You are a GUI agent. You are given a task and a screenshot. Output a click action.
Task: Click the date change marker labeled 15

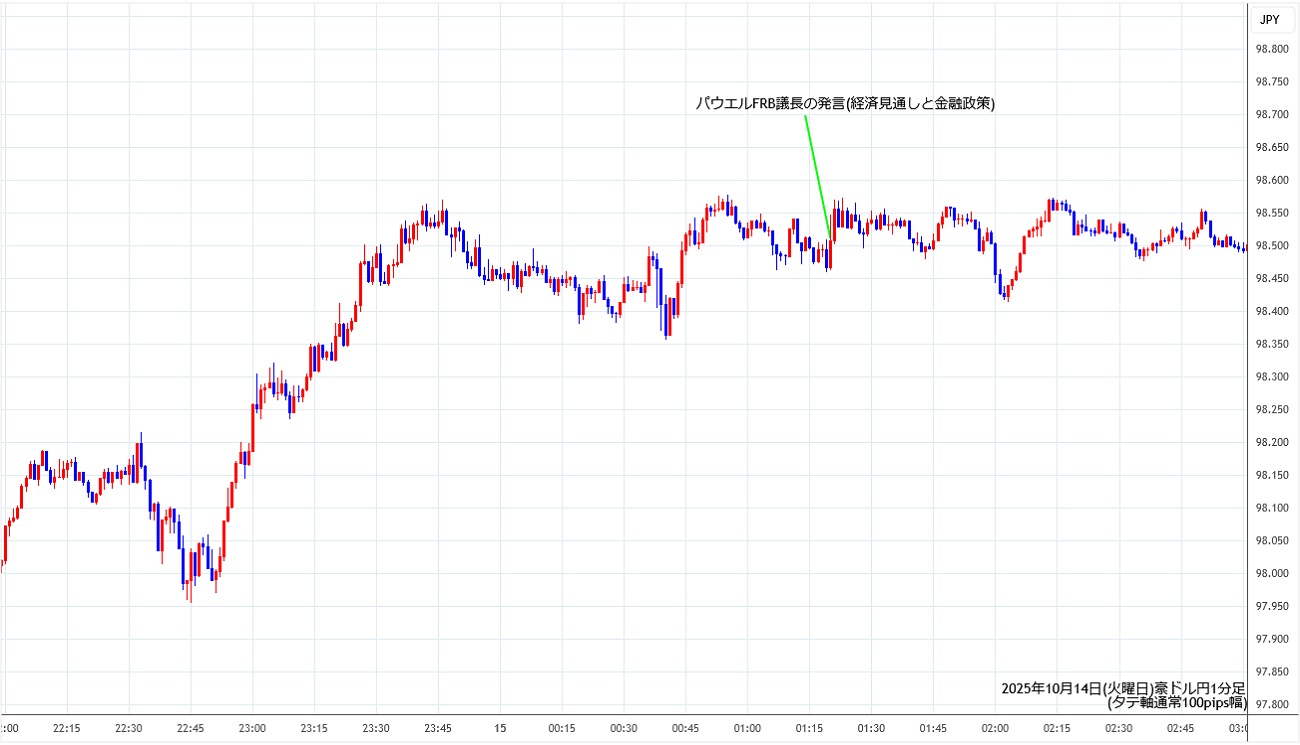[500, 728]
